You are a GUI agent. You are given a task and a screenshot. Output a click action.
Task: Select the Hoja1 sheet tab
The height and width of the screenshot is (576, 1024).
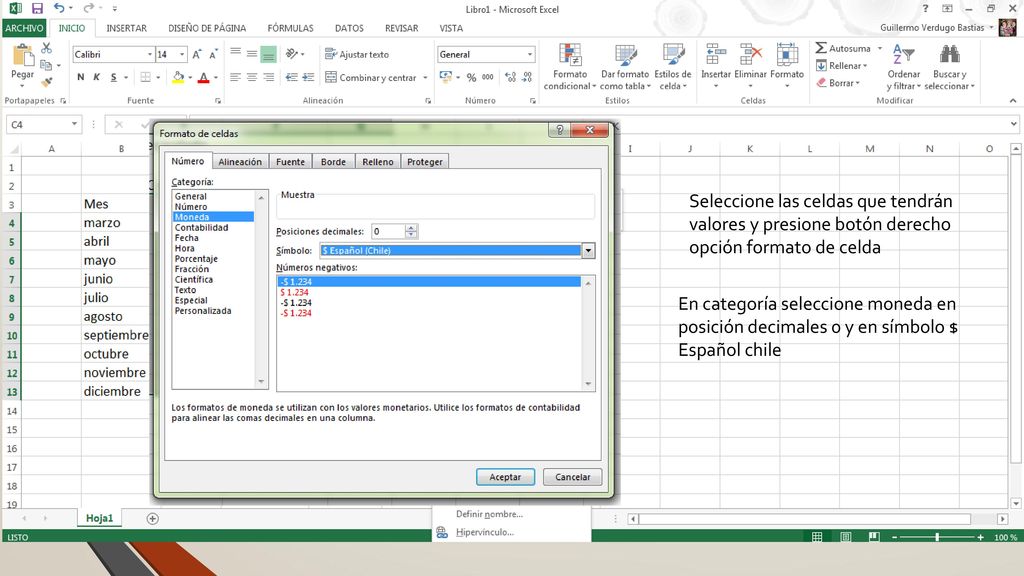click(x=99, y=518)
